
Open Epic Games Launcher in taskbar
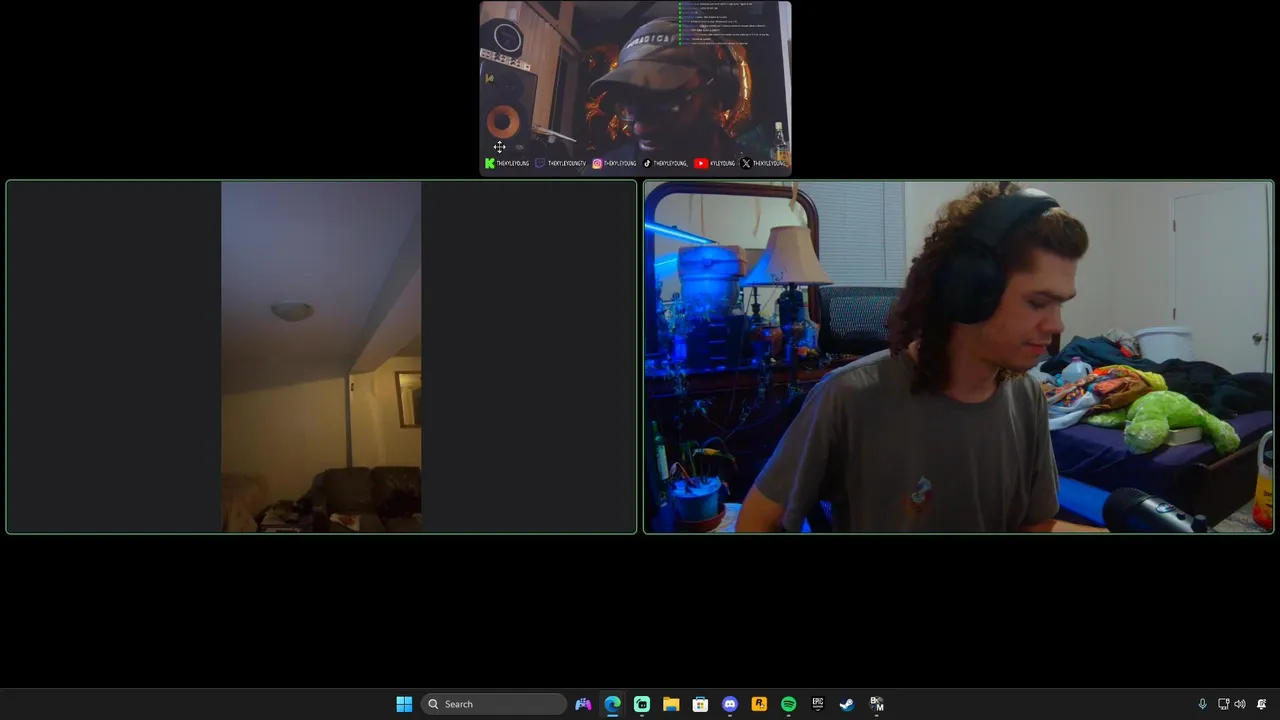click(x=817, y=704)
